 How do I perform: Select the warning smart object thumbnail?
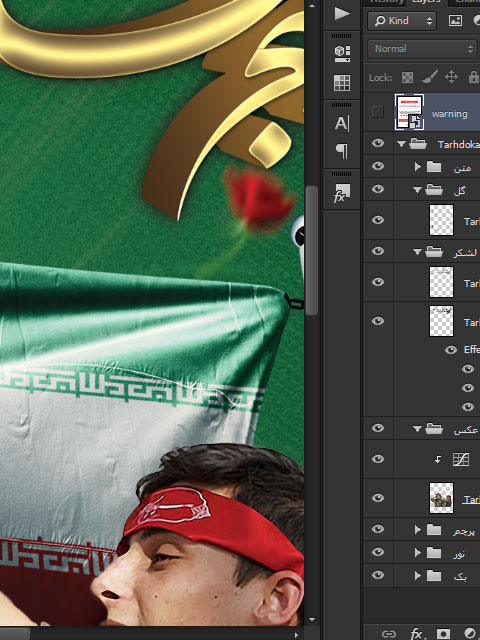click(409, 113)
